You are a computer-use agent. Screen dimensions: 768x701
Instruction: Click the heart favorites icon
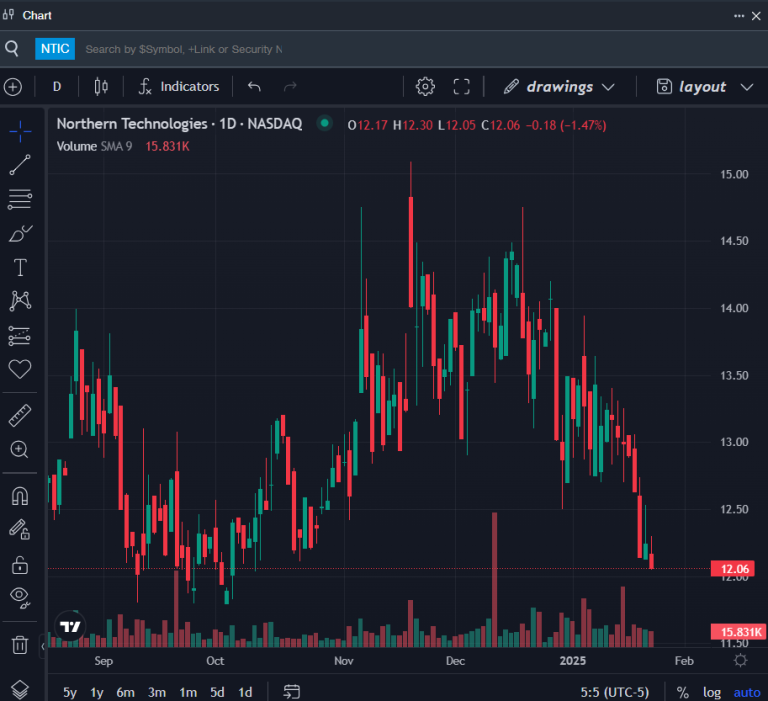coord(20,369)
